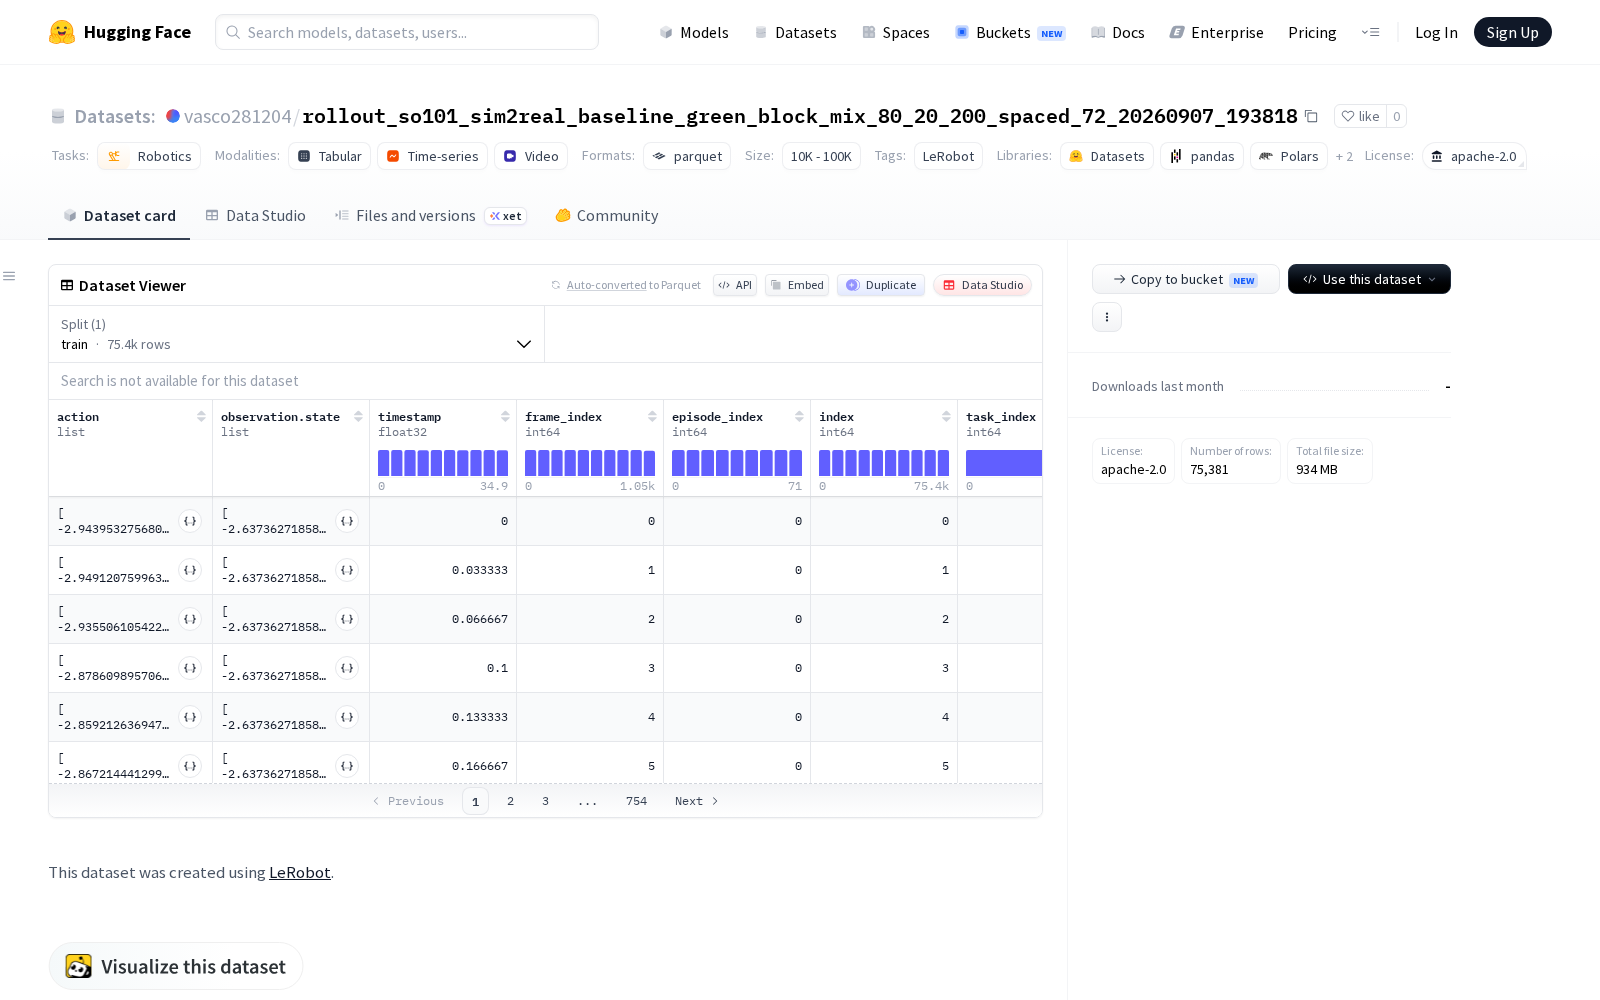Image resolution: width=1600 pixels, height=1000 pixels.
Task: Open the LeRobot link in description
Action: [300, 872]
